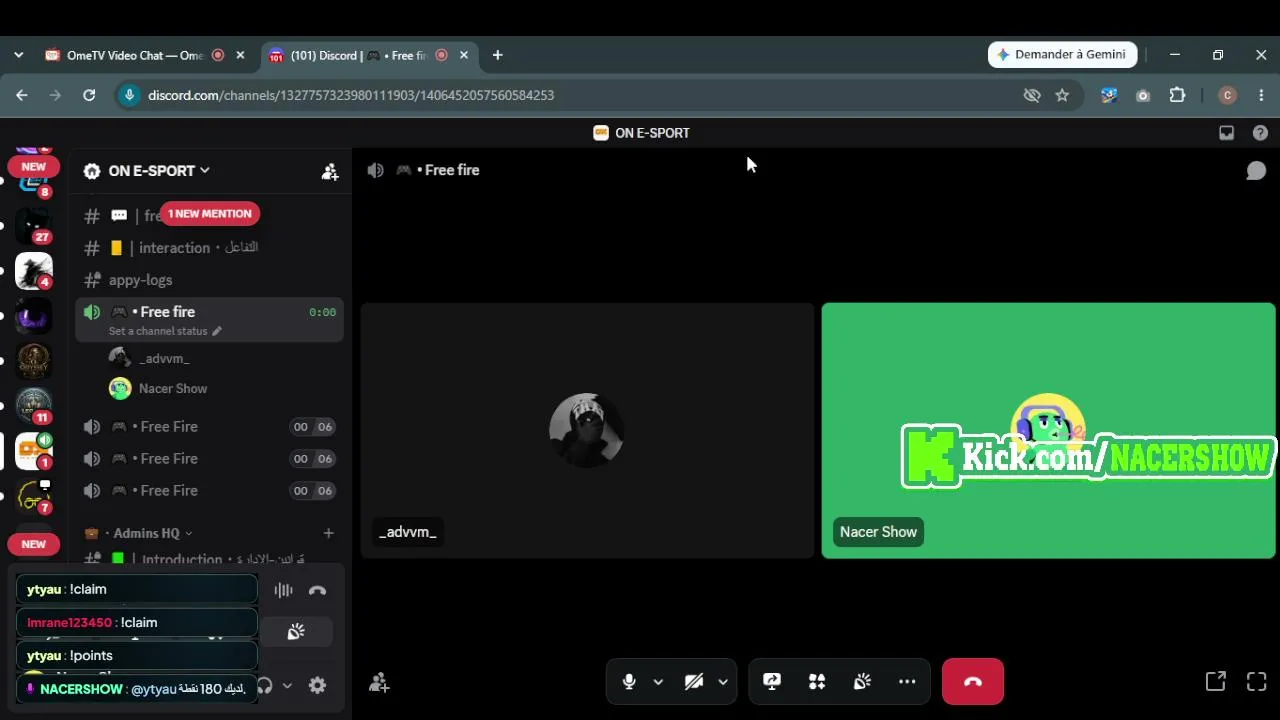
Task: Click the discord.com address bar URL
Action: pyautogui.click(x=351, y=95)
